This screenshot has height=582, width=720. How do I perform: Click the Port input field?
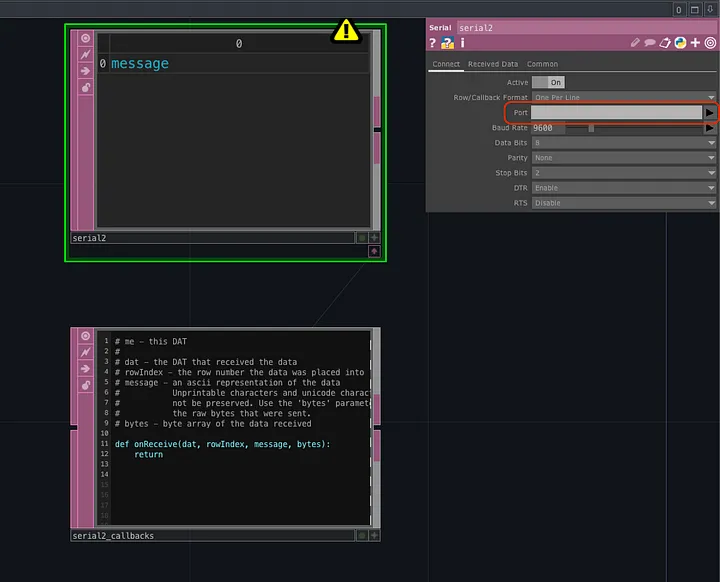click(616, 113)
